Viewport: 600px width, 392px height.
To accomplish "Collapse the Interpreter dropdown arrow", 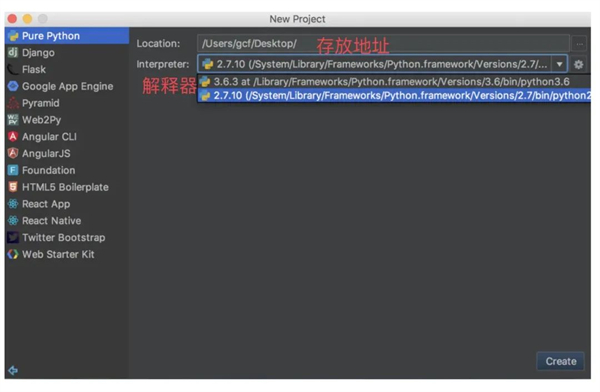I will point(559,64).
